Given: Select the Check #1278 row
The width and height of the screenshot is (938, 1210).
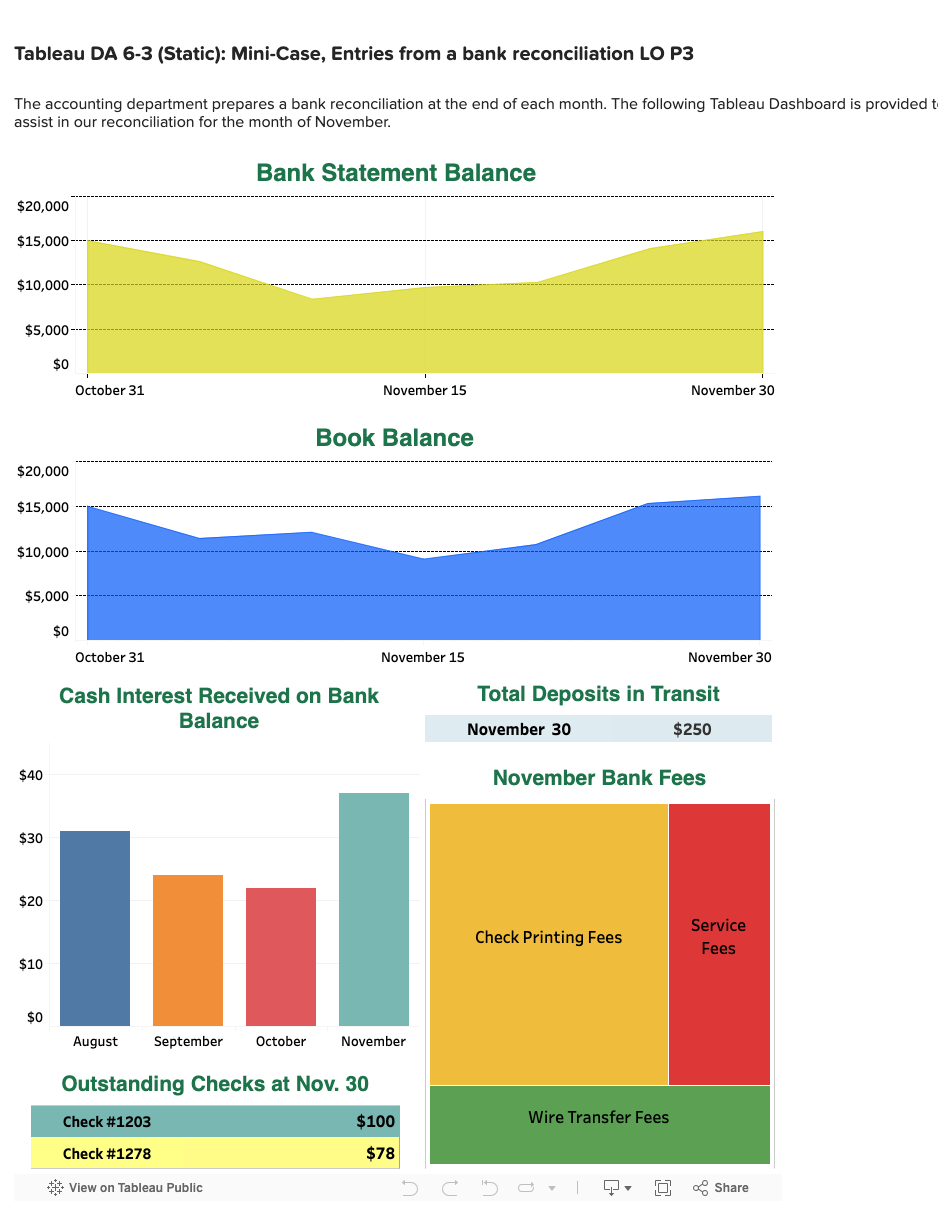Looking at the screenshot, I should [215, 1153].
